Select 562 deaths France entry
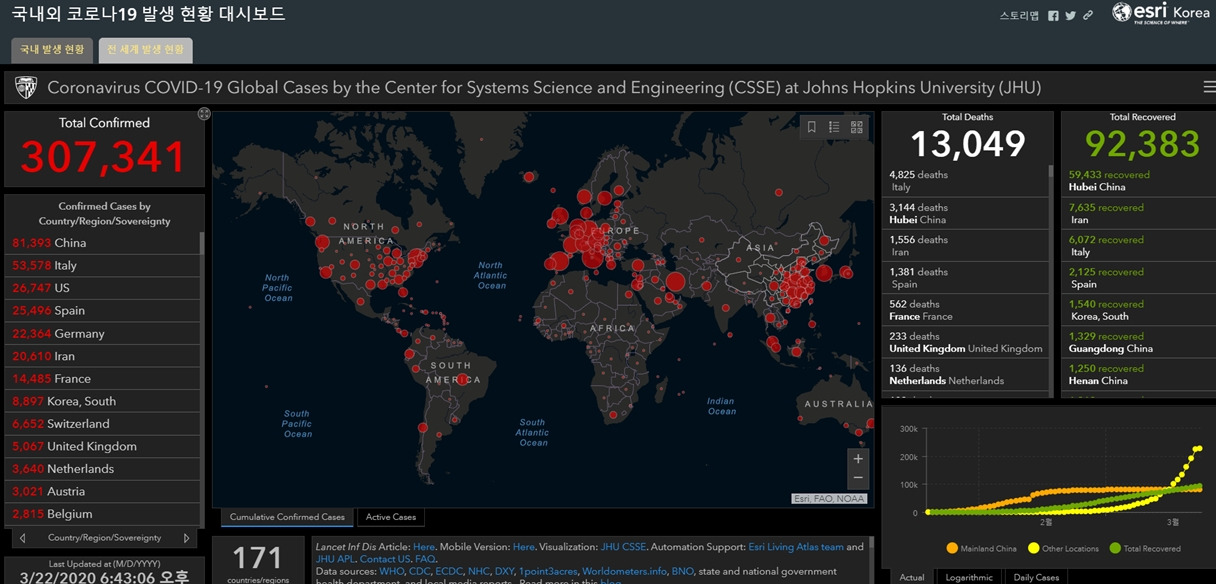This screenshot has height=584, width=1216. point(964,310)
